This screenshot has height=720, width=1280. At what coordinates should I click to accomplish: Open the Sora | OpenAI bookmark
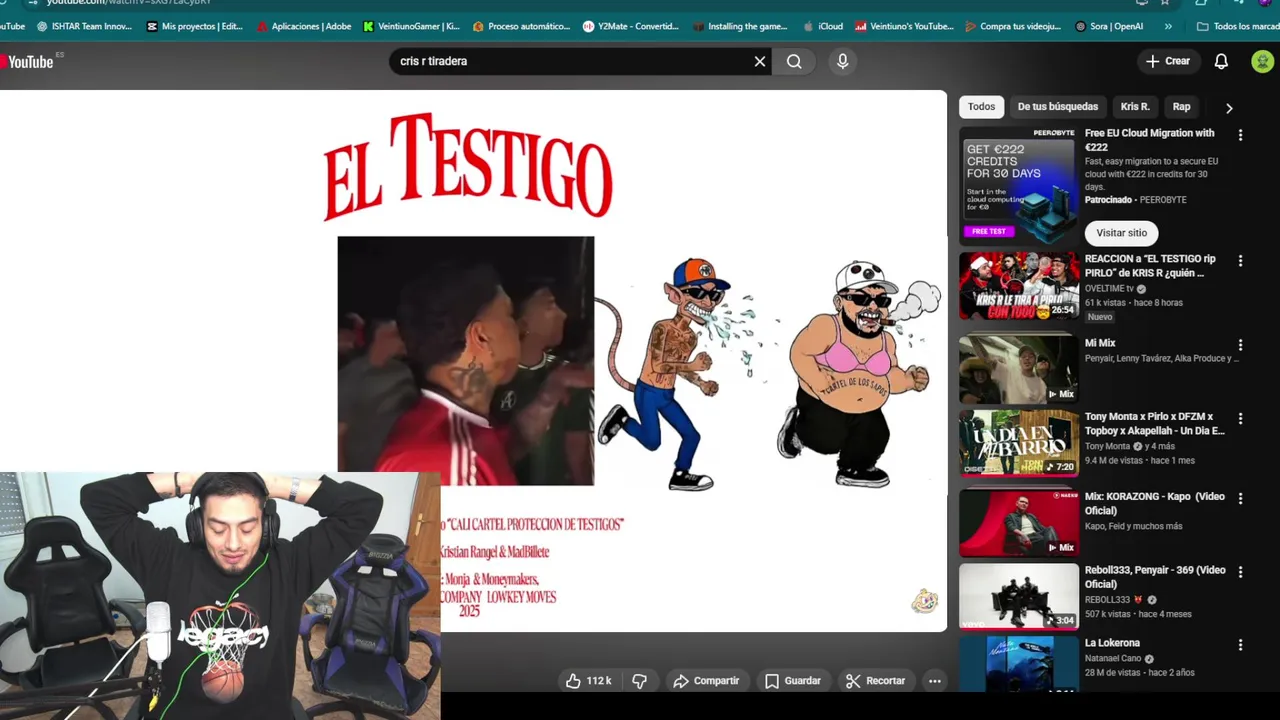point(1109,26)
